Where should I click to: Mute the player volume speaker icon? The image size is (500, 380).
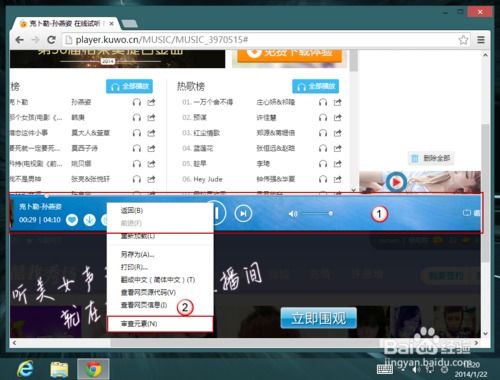point(292,214)
